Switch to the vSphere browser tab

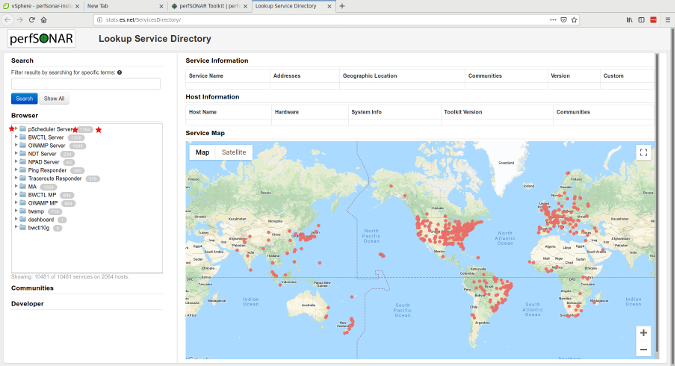point(41,6)
